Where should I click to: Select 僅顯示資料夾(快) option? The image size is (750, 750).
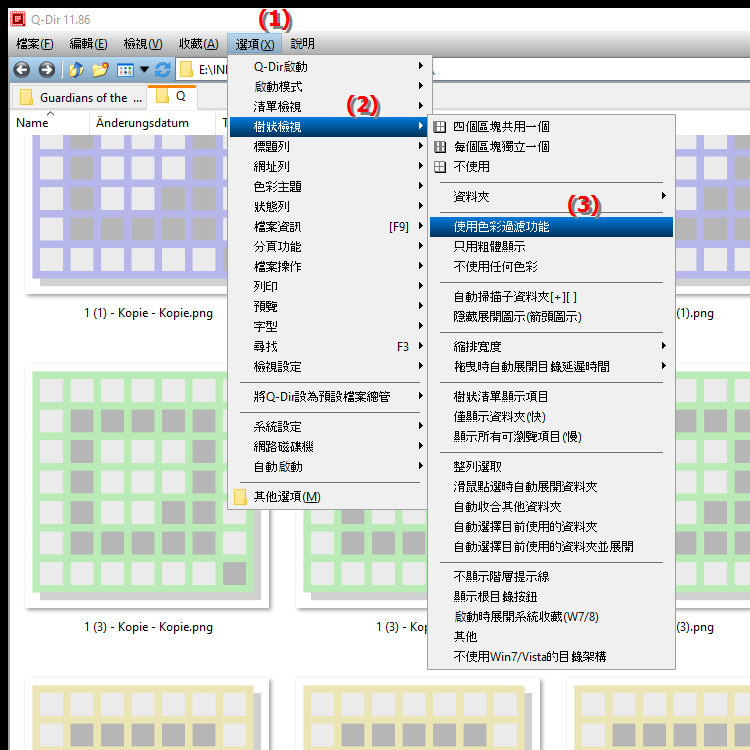click(551, 417)
